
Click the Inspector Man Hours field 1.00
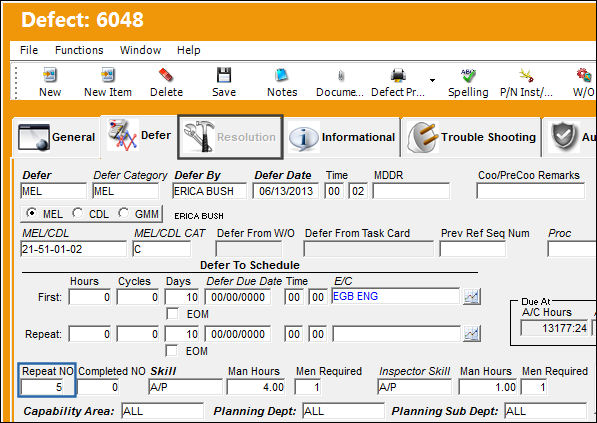(488, 387)
